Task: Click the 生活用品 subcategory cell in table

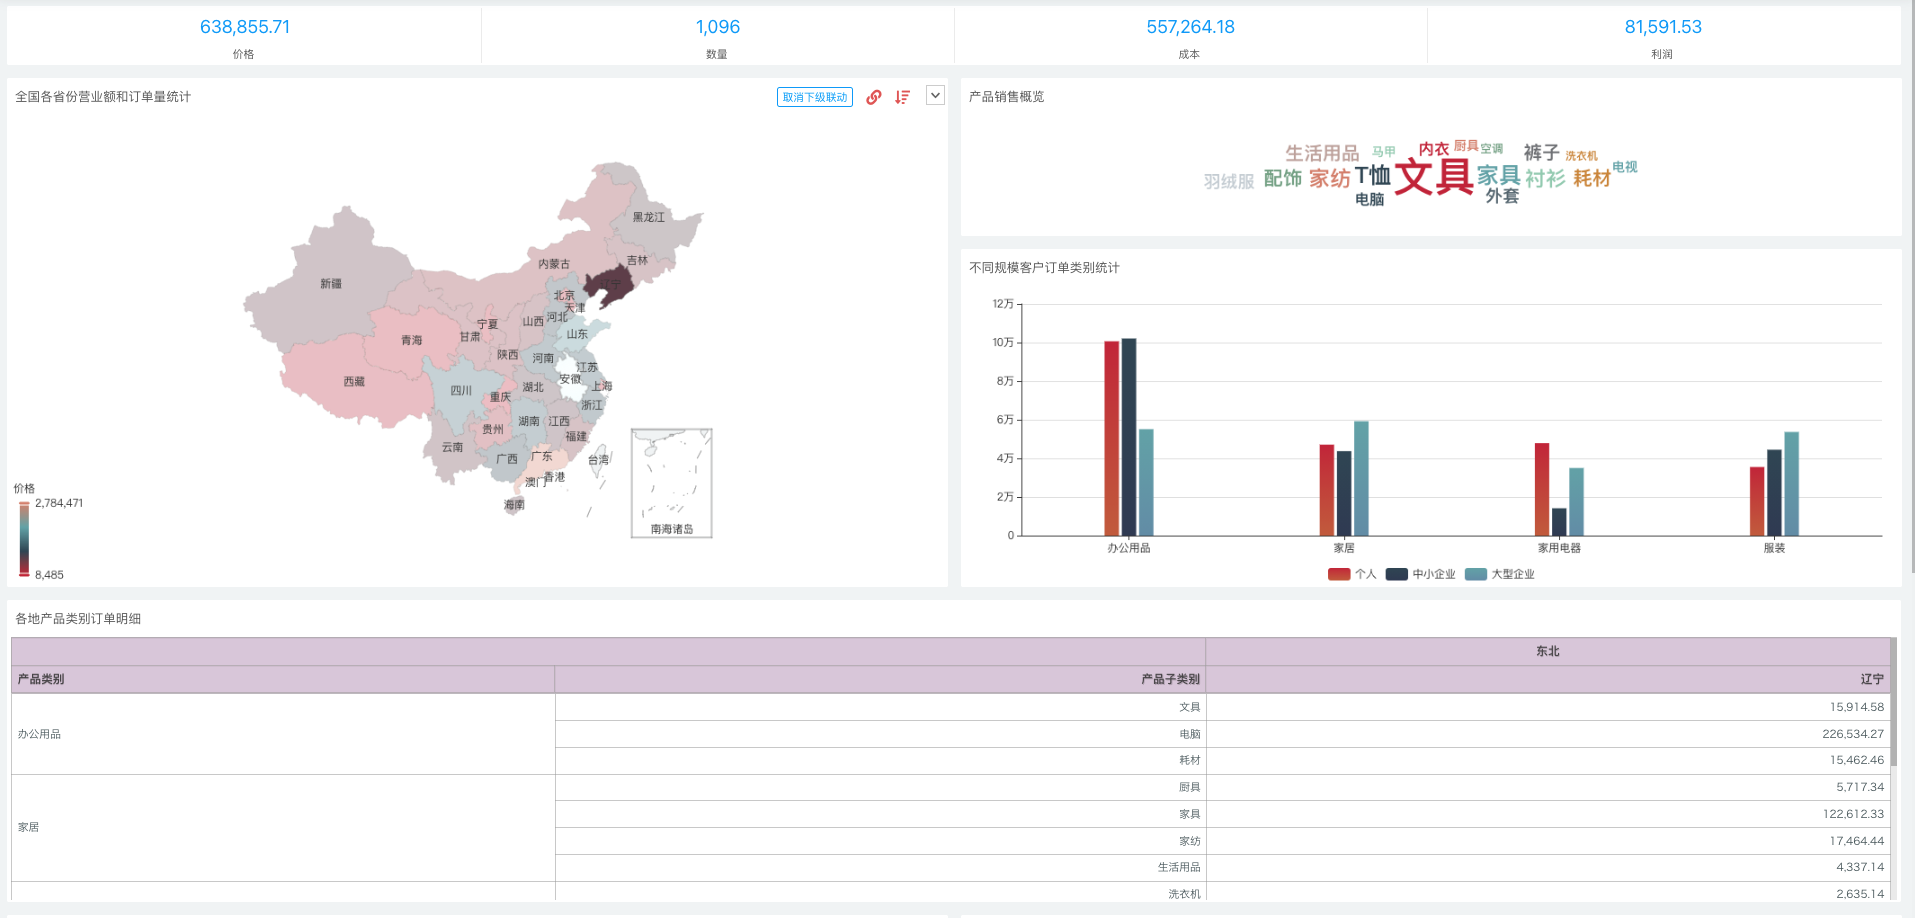Action: click(881, 867)
